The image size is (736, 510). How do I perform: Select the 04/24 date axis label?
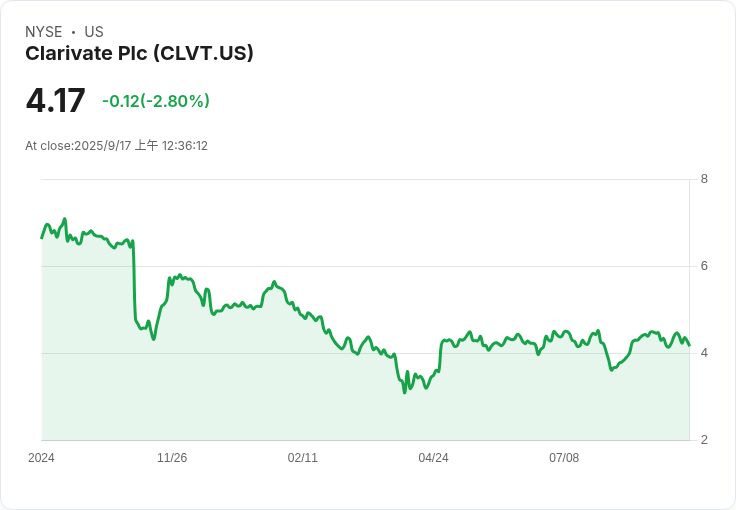point(433,458)
